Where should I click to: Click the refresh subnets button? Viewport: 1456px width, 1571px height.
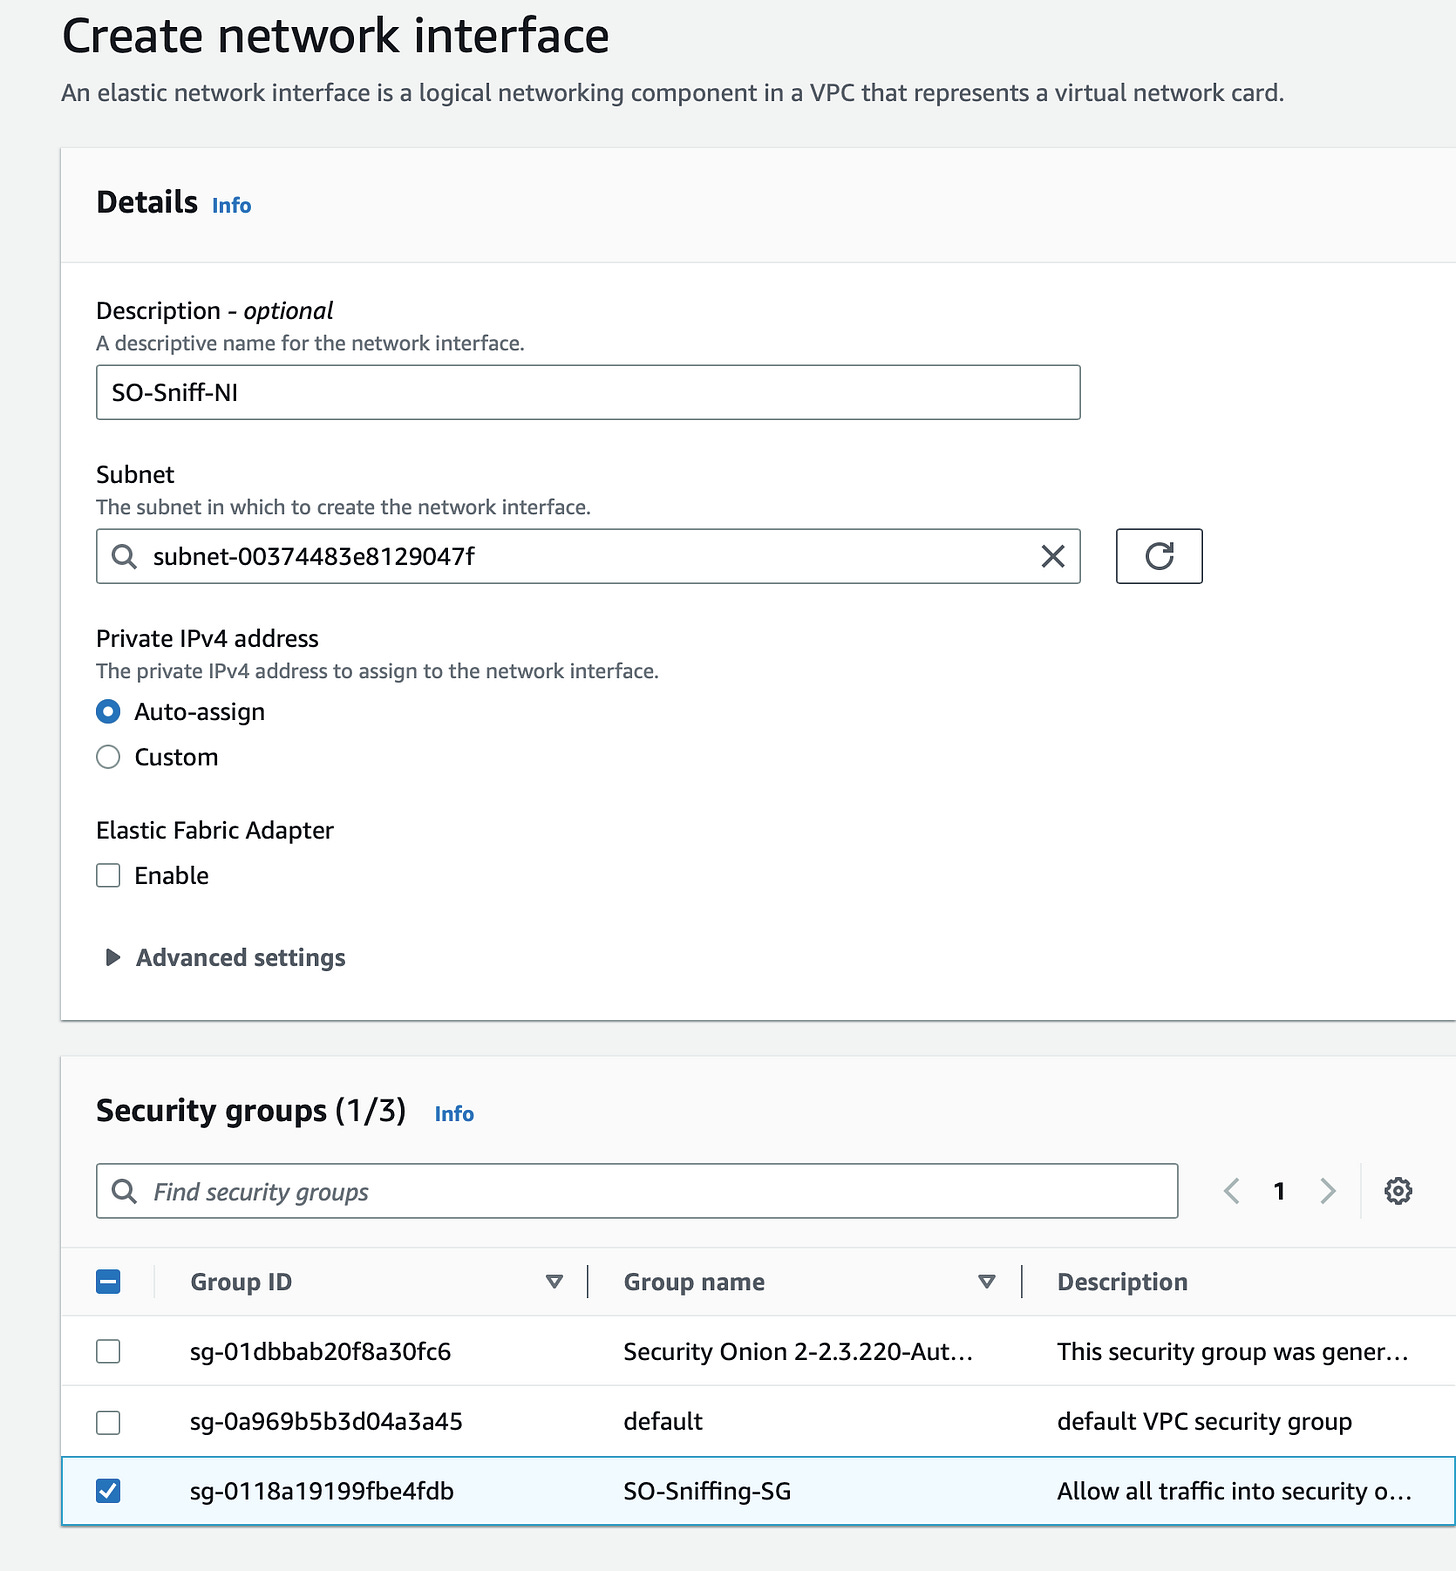point(1158,556)
